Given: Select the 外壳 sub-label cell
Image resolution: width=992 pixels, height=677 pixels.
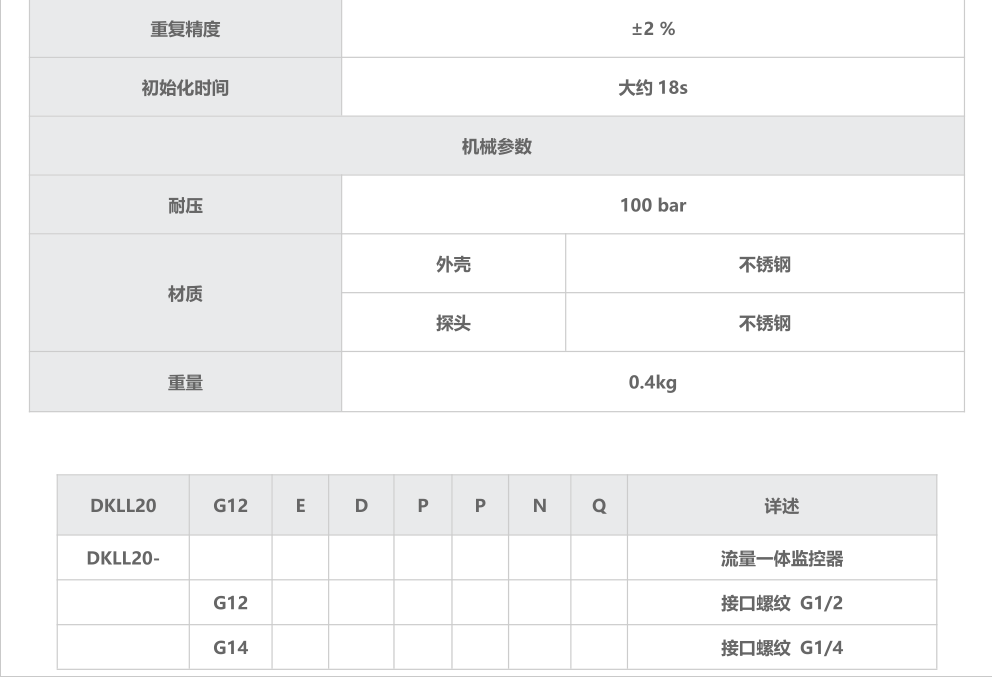Looking at the screenshot, I should click(453, 264).
